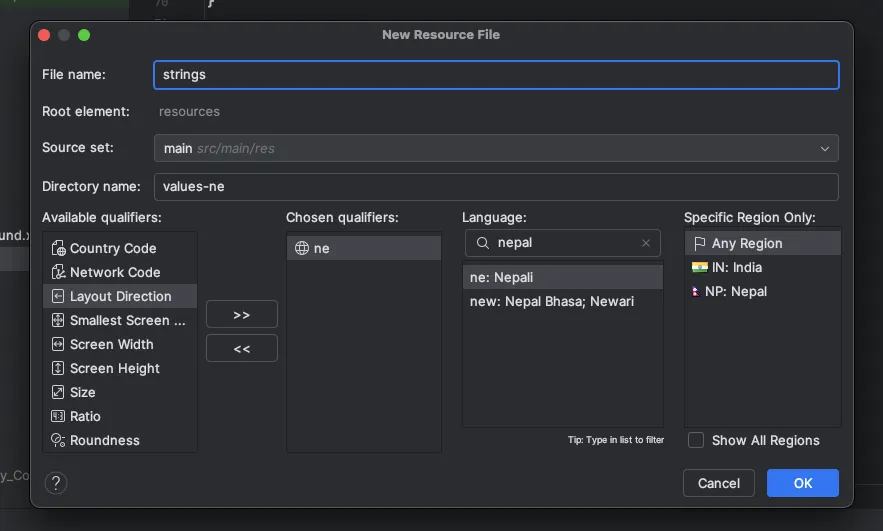Clear the nepal language search text
Image resolution: width=883 pixels, height=531 pixels.
[x=646, y=243]
